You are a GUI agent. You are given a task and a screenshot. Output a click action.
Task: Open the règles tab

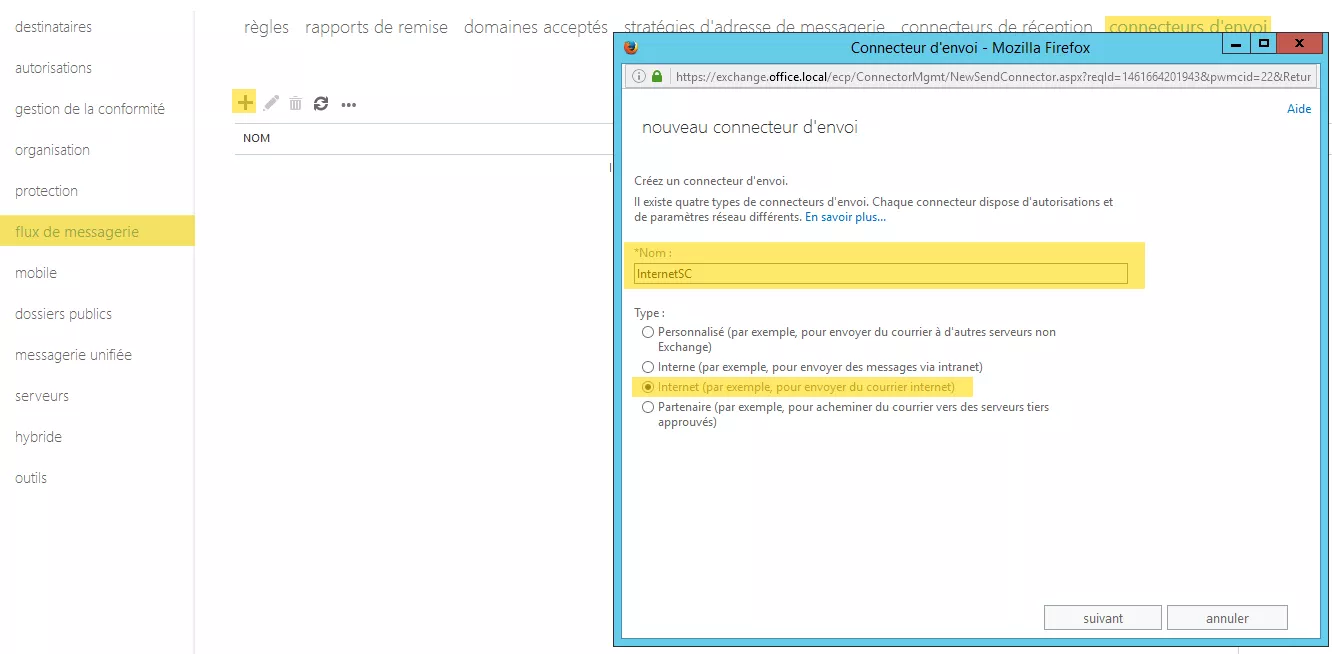[266, 27]
